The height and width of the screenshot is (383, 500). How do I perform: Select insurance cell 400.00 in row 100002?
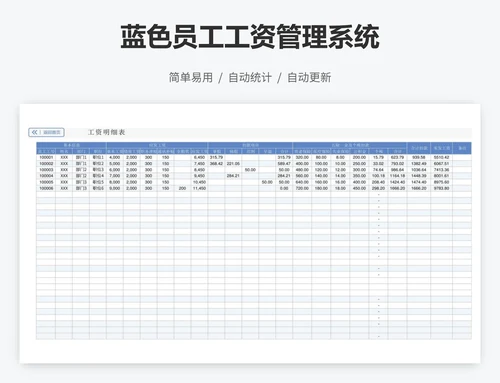pos(302,164)
